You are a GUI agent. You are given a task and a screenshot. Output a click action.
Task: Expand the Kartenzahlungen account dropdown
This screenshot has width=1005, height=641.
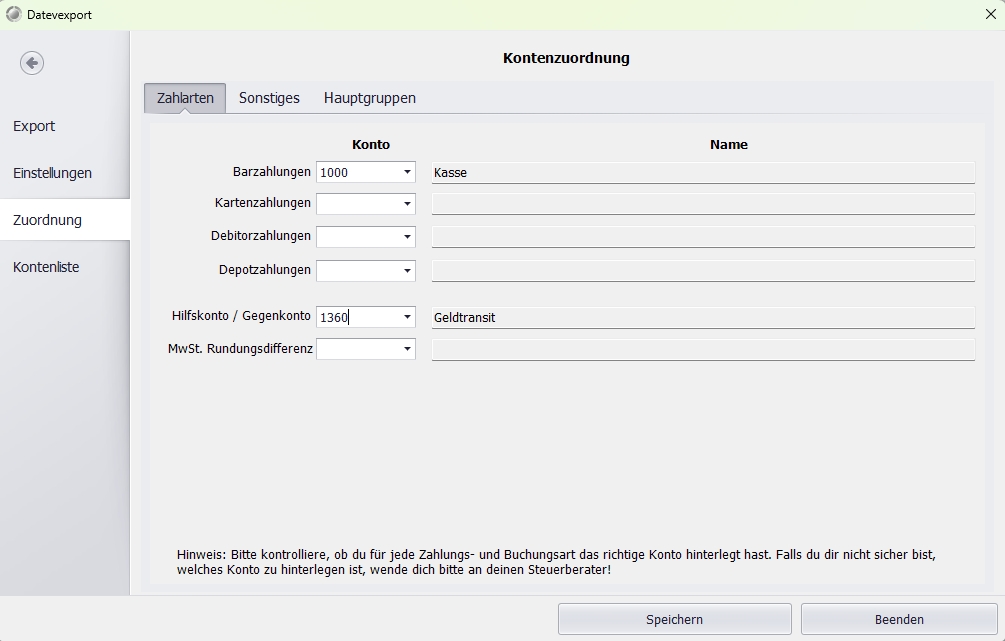point(407,204)
